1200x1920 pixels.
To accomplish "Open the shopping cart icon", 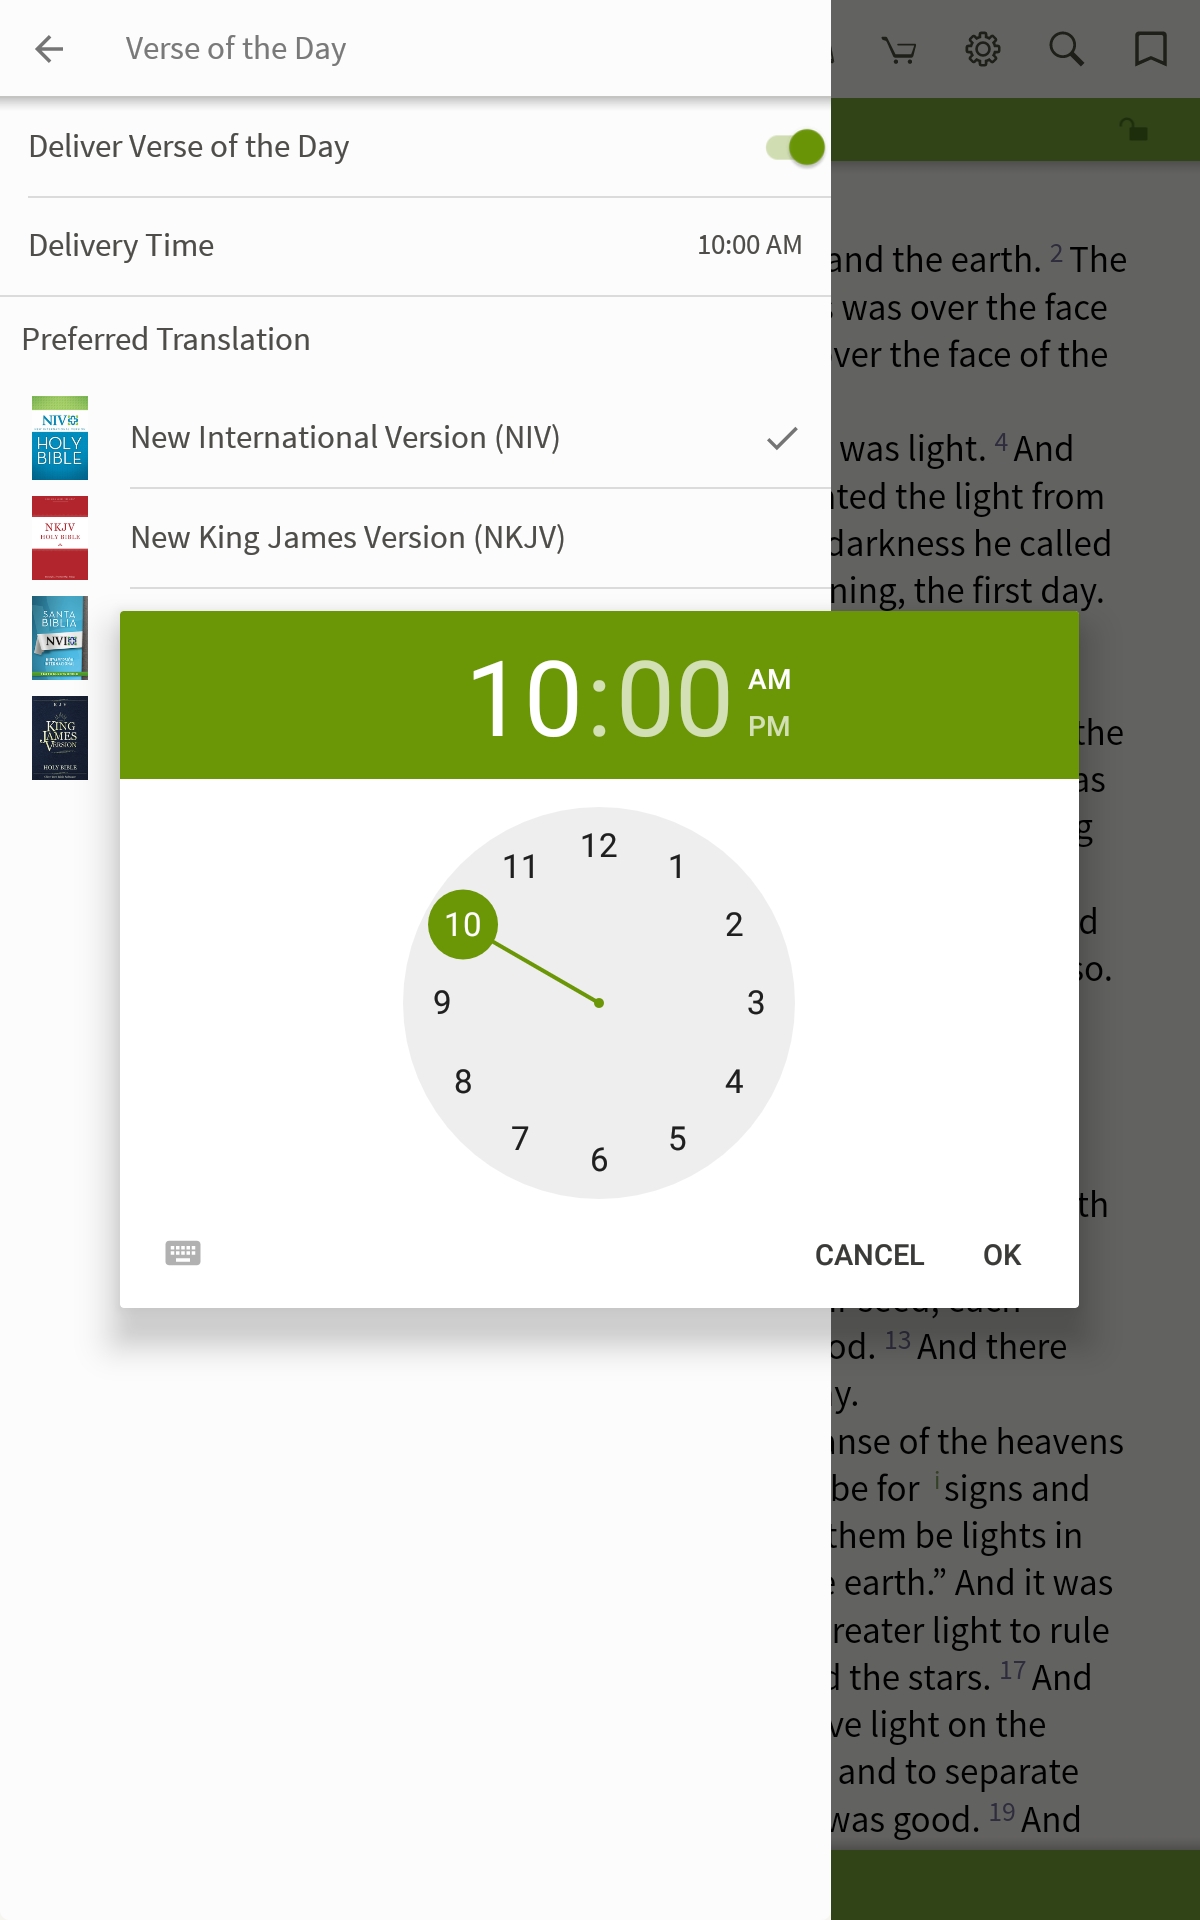I will 899,49.
